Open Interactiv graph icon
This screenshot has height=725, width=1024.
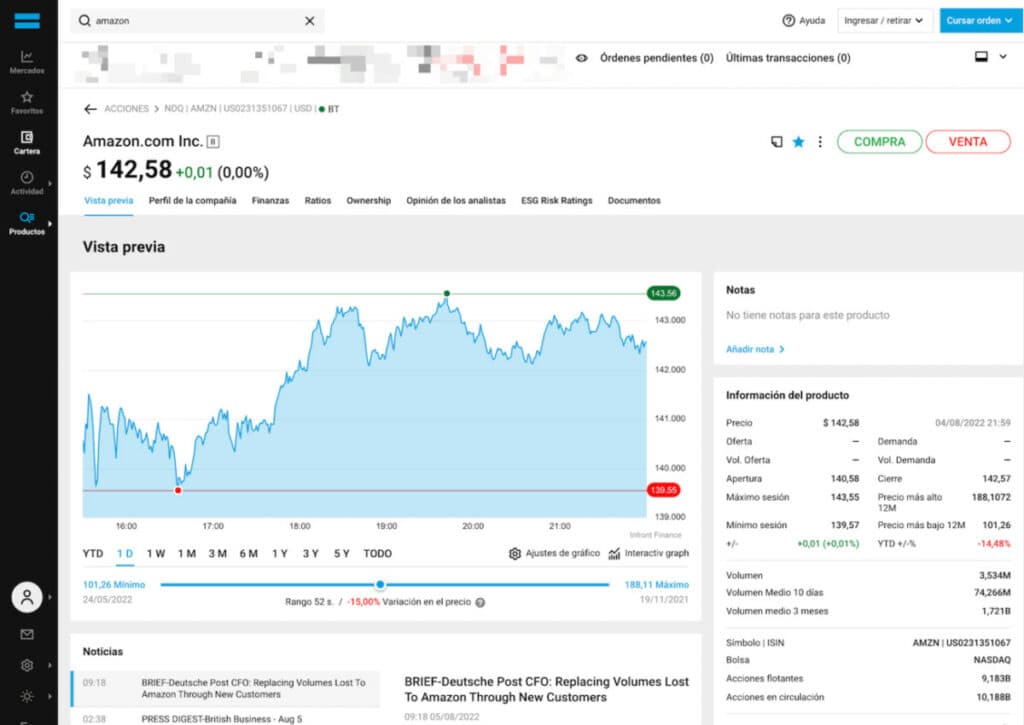coord(614,554)
